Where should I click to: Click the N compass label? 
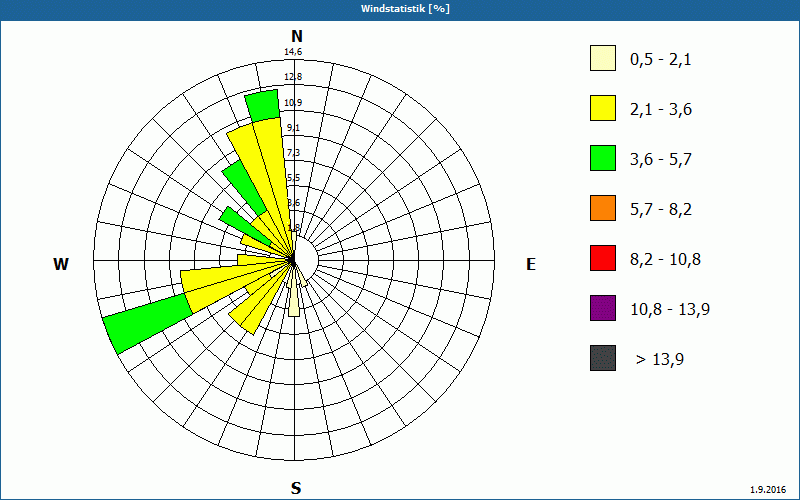click(296, 36)
